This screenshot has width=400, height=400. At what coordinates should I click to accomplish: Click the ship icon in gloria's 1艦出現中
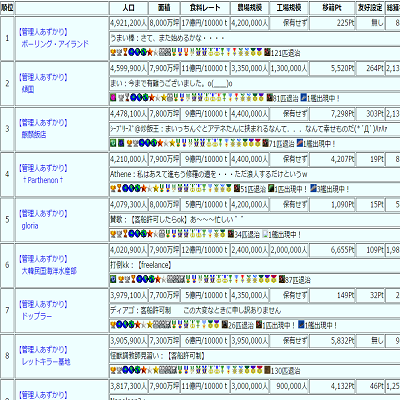pyautogui.click(x=265, y=234)
